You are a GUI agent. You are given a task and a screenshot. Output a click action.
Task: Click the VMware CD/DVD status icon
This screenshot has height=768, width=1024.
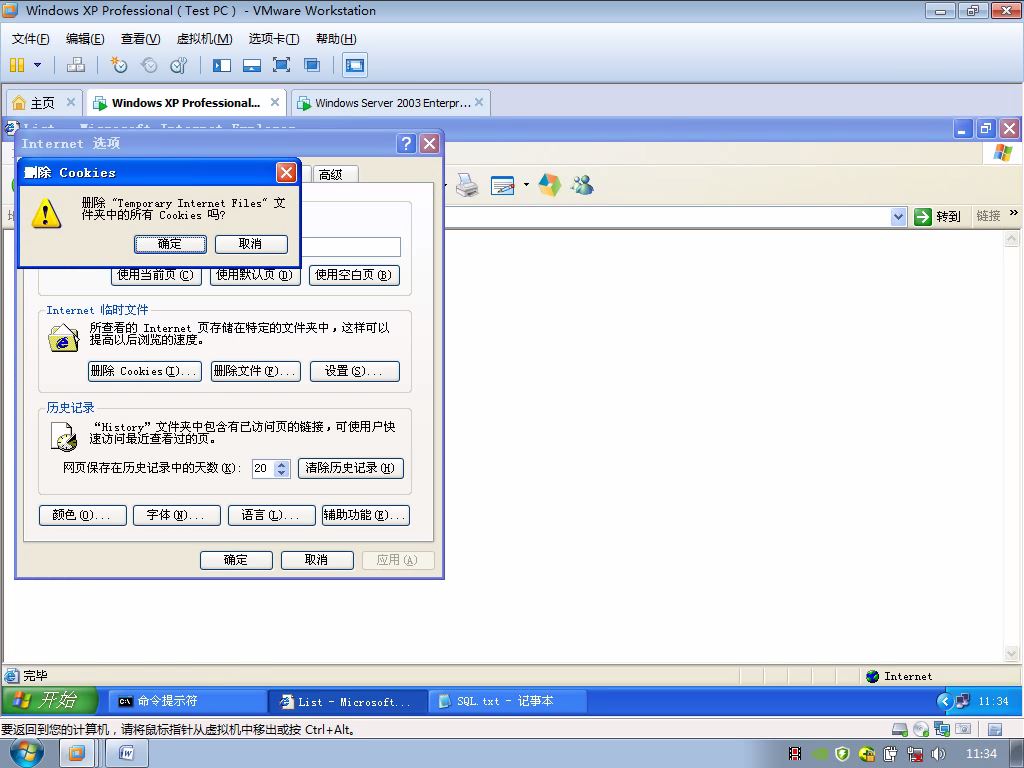pos(921,729)
